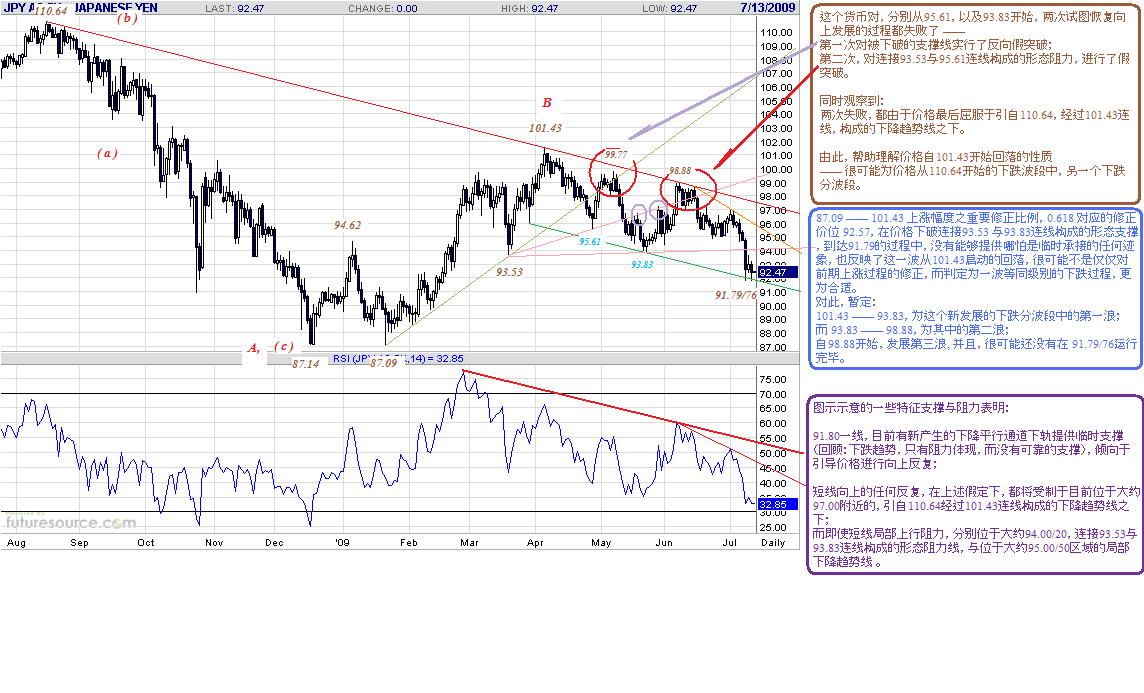Select the 101.43 high label under B
The width and height of the screenshot is (1144, 693).
545,128
